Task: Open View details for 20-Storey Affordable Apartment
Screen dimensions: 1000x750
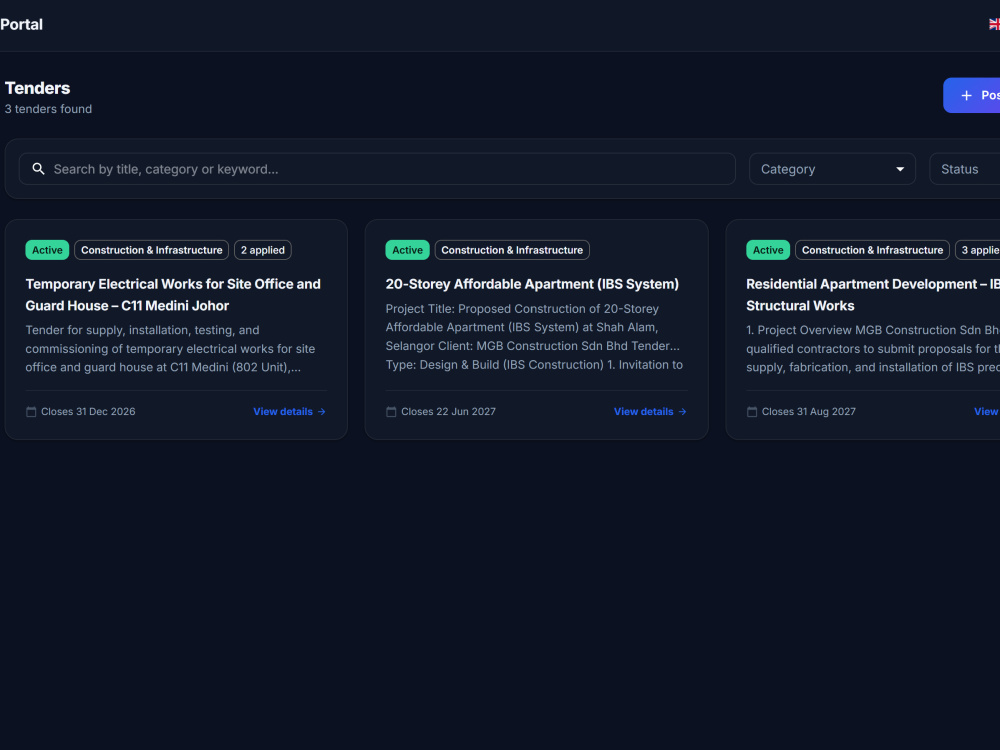Action: click(650, 411)
